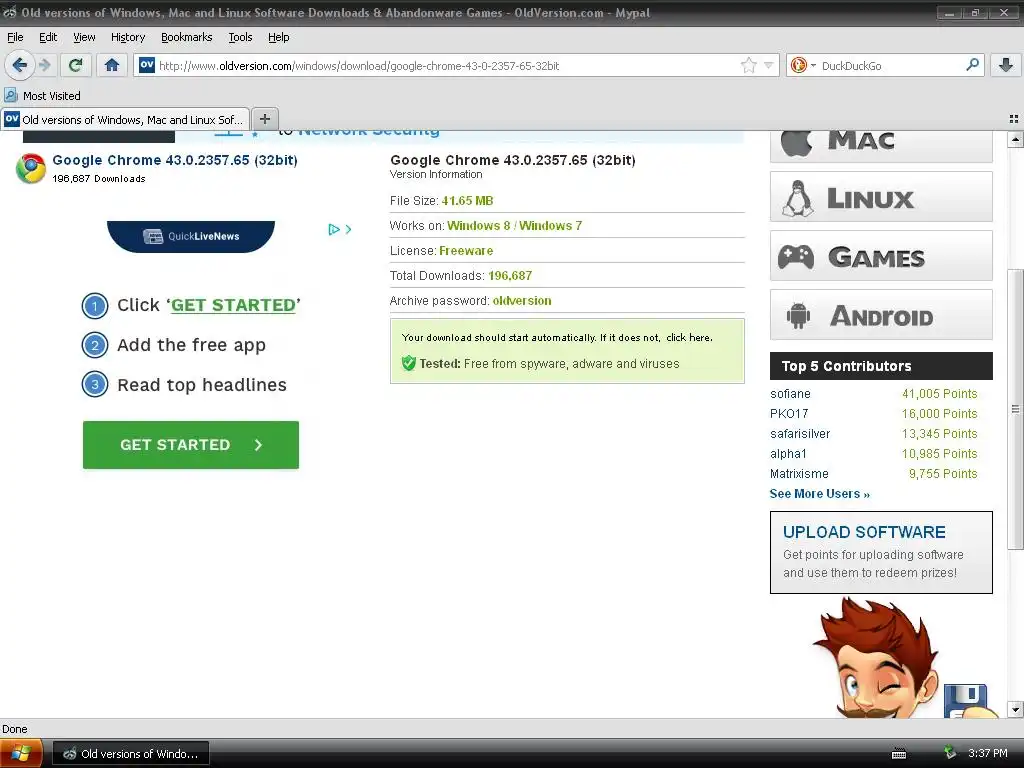Open contributor PKO17's profile
Screen dimensions: 1024x768
(x=789, y=413)
